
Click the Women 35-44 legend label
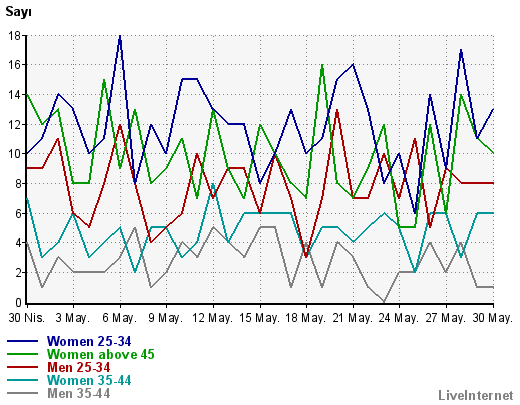pyautogui.click(x=89, y=380)
